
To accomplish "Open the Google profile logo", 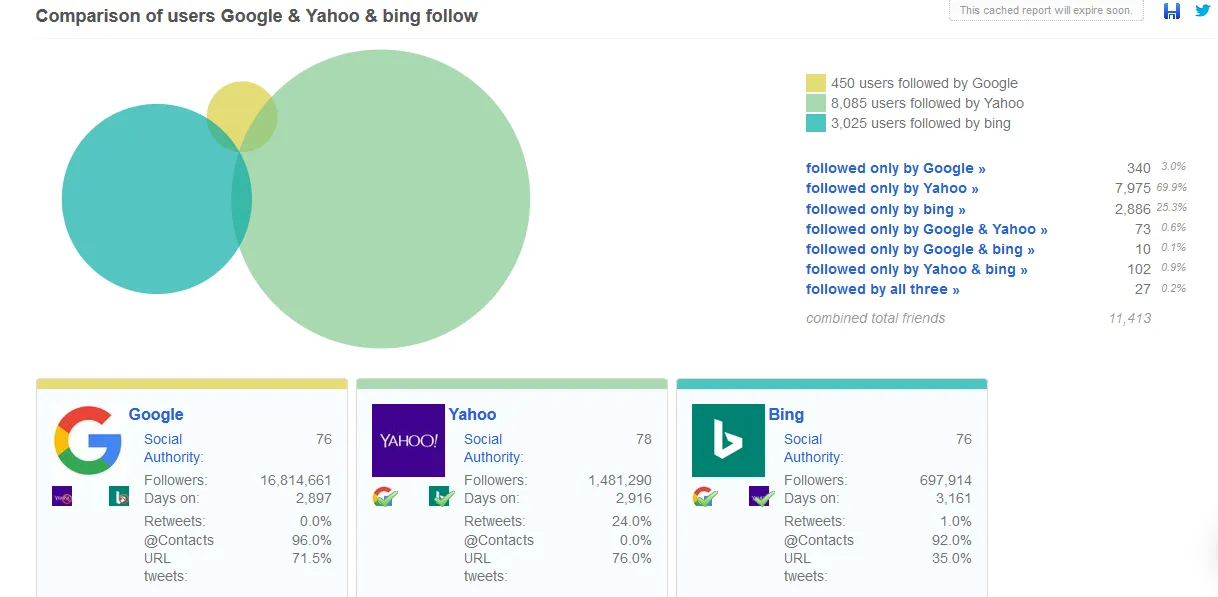I will pos(88,440).
